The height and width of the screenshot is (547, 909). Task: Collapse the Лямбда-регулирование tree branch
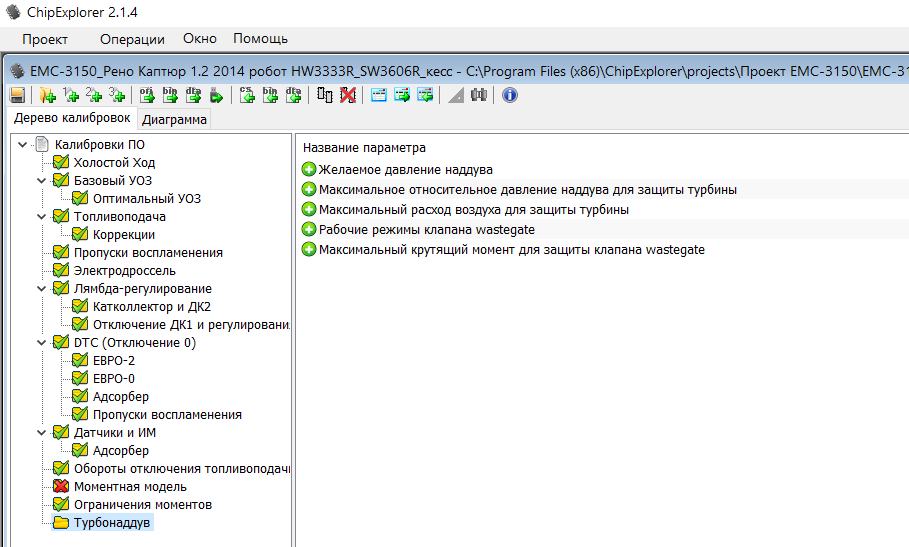pyautogui.click(x=42, y=289)
